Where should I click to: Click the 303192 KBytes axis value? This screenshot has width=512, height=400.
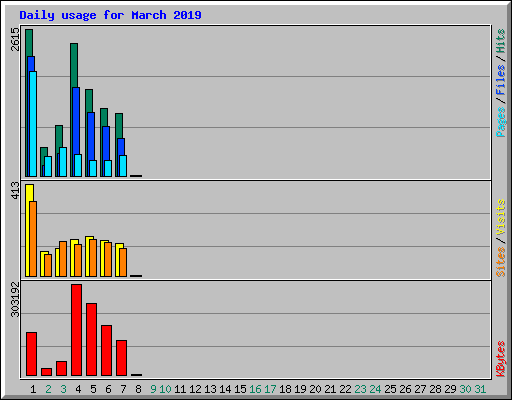15,299
